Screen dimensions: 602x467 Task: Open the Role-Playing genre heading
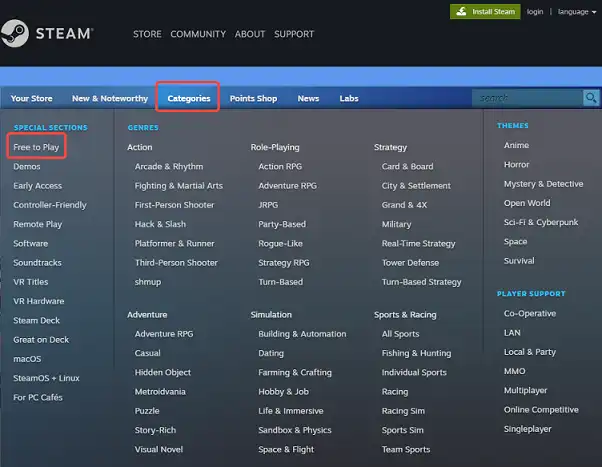coord(275,147)
